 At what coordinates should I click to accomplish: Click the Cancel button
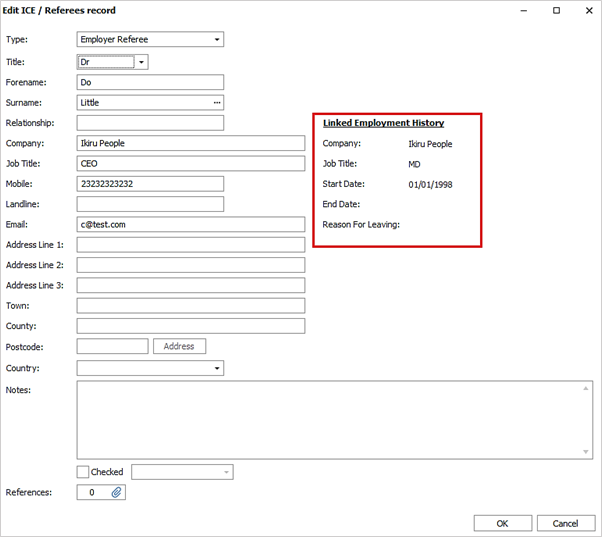click(x=566, y=523)
